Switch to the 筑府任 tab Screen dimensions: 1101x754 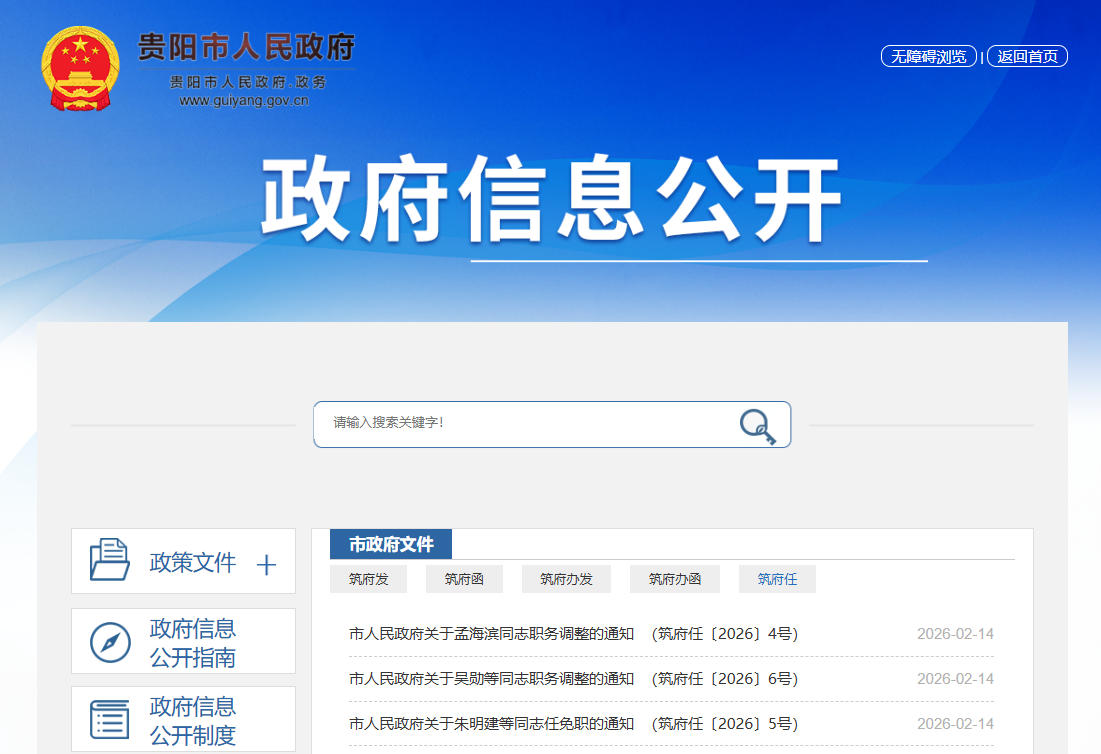tap(777, 579)
